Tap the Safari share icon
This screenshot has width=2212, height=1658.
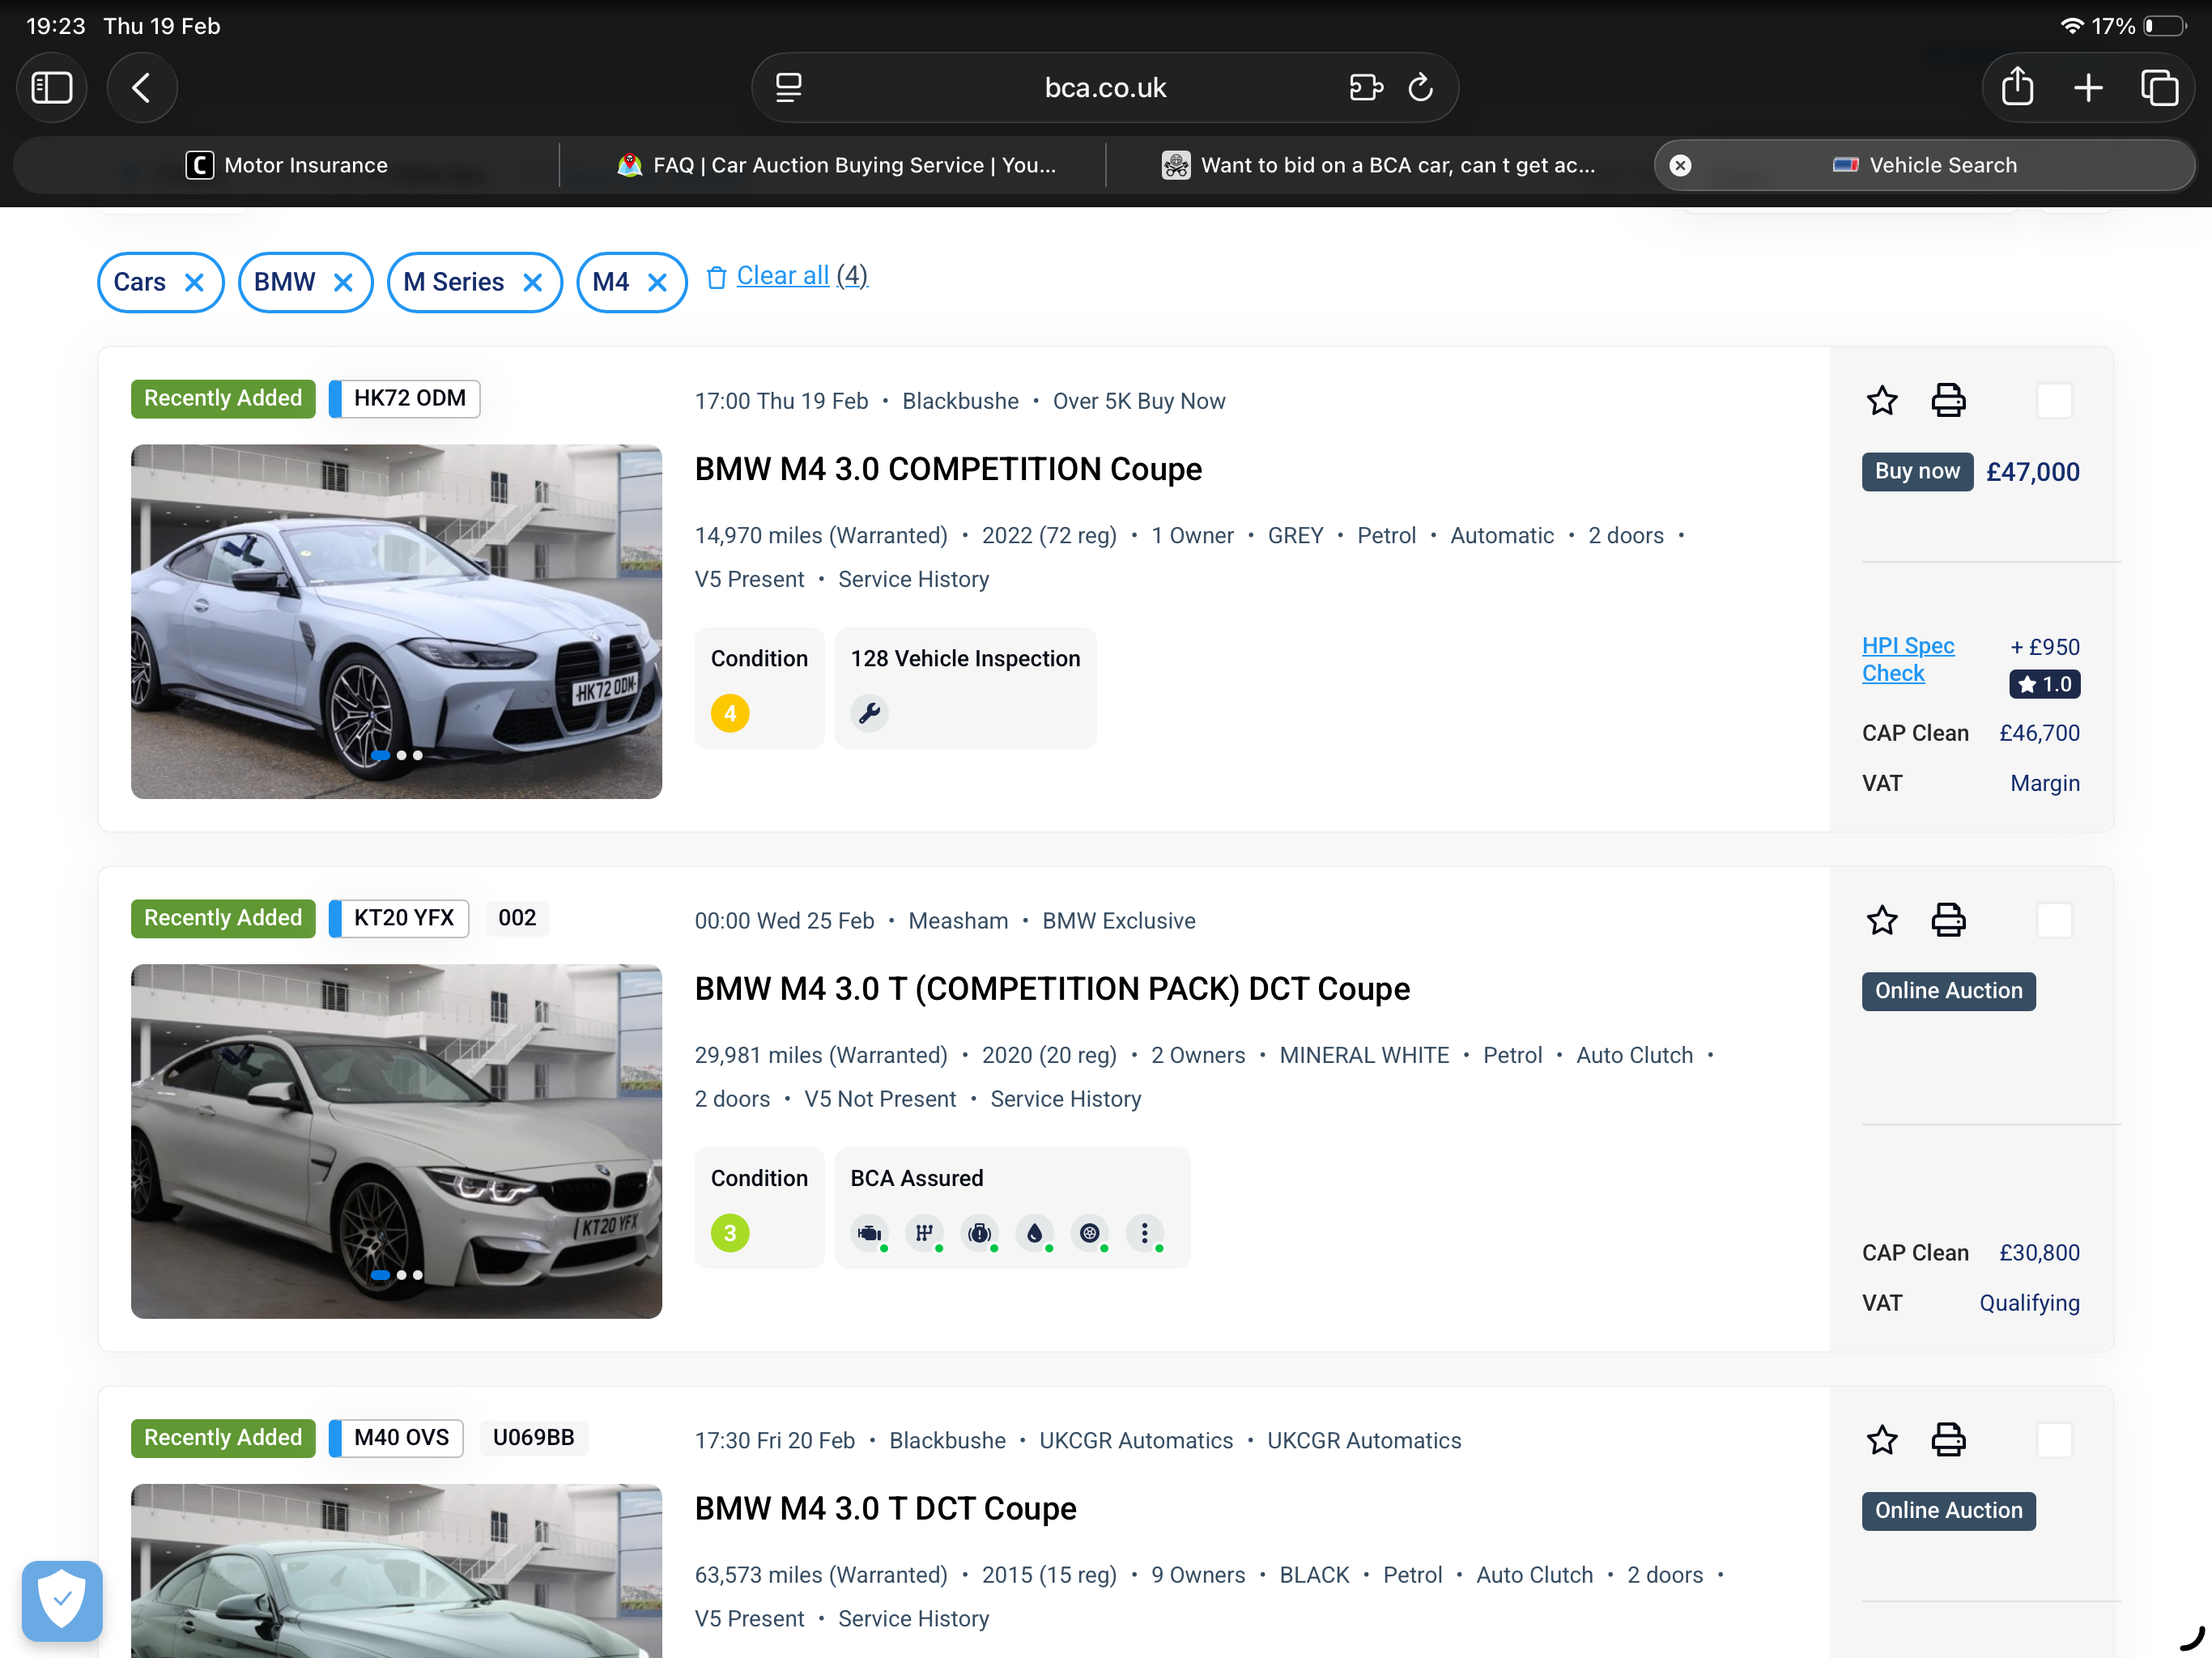[2017, 88]
